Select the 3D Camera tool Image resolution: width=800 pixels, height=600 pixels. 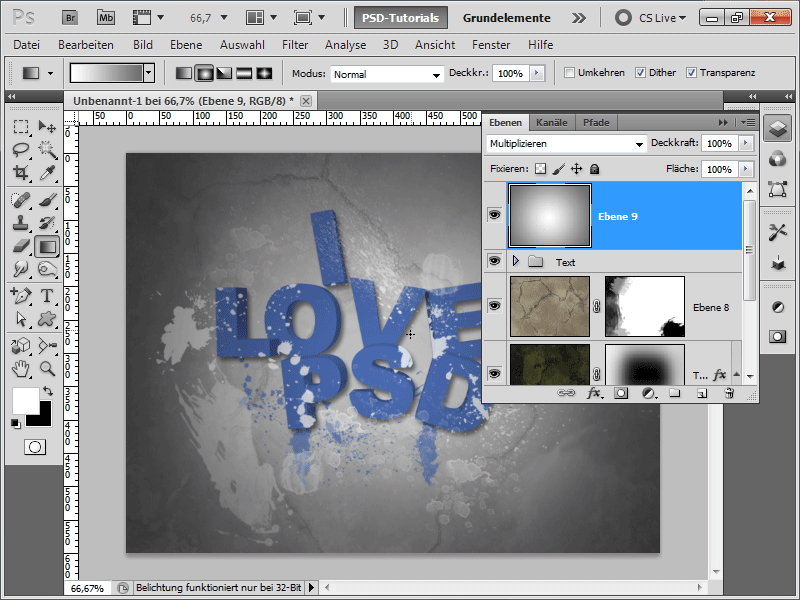pos(47,345)
